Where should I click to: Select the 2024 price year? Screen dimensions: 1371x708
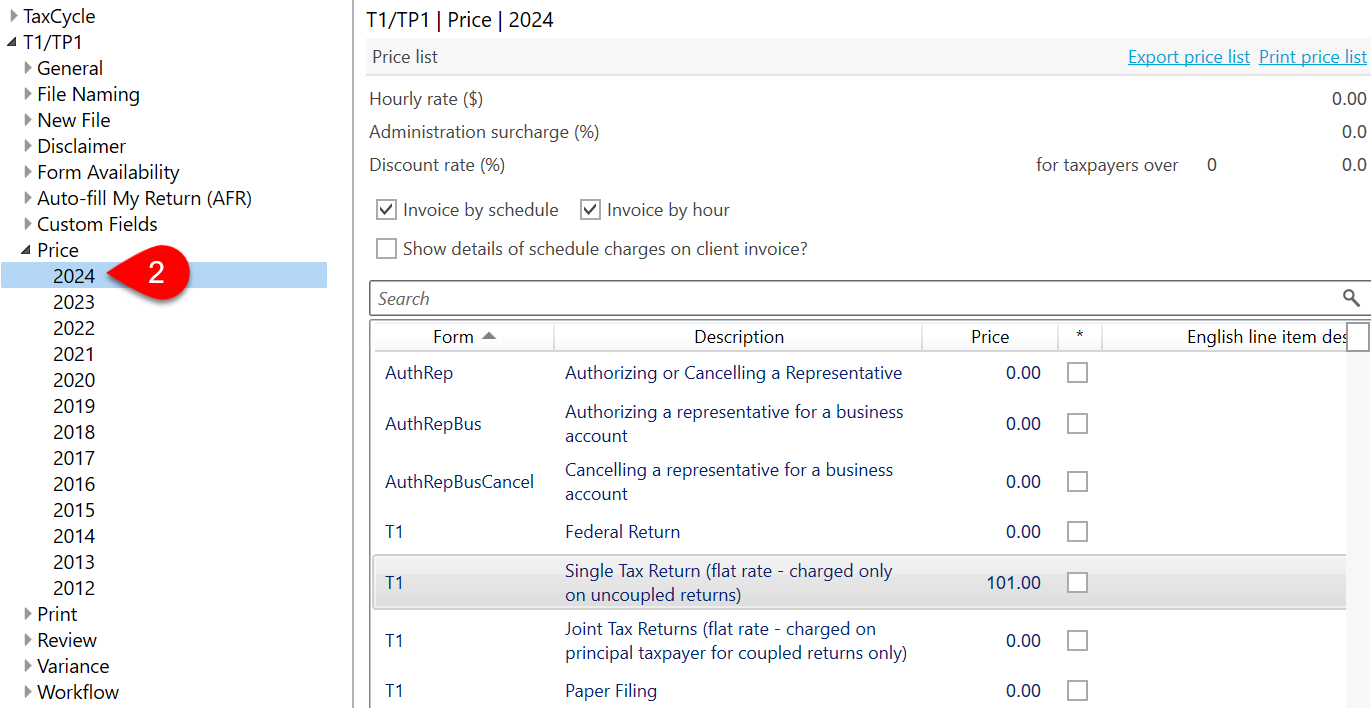click(x=74, y=276)
